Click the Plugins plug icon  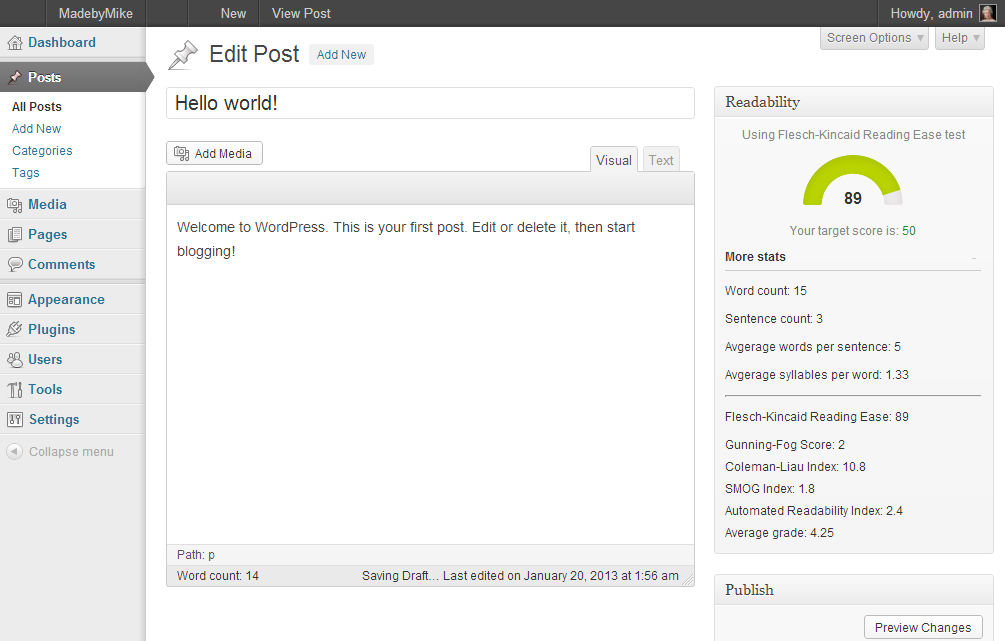14,329
